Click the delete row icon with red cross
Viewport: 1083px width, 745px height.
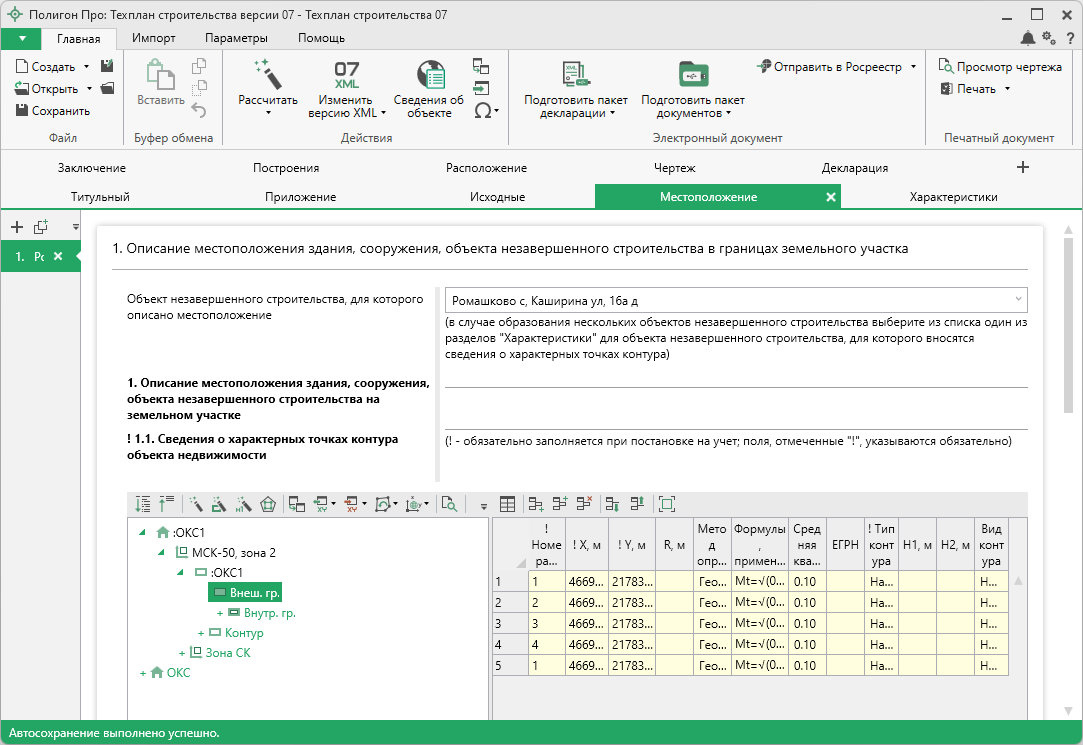(x=585, y=505)
